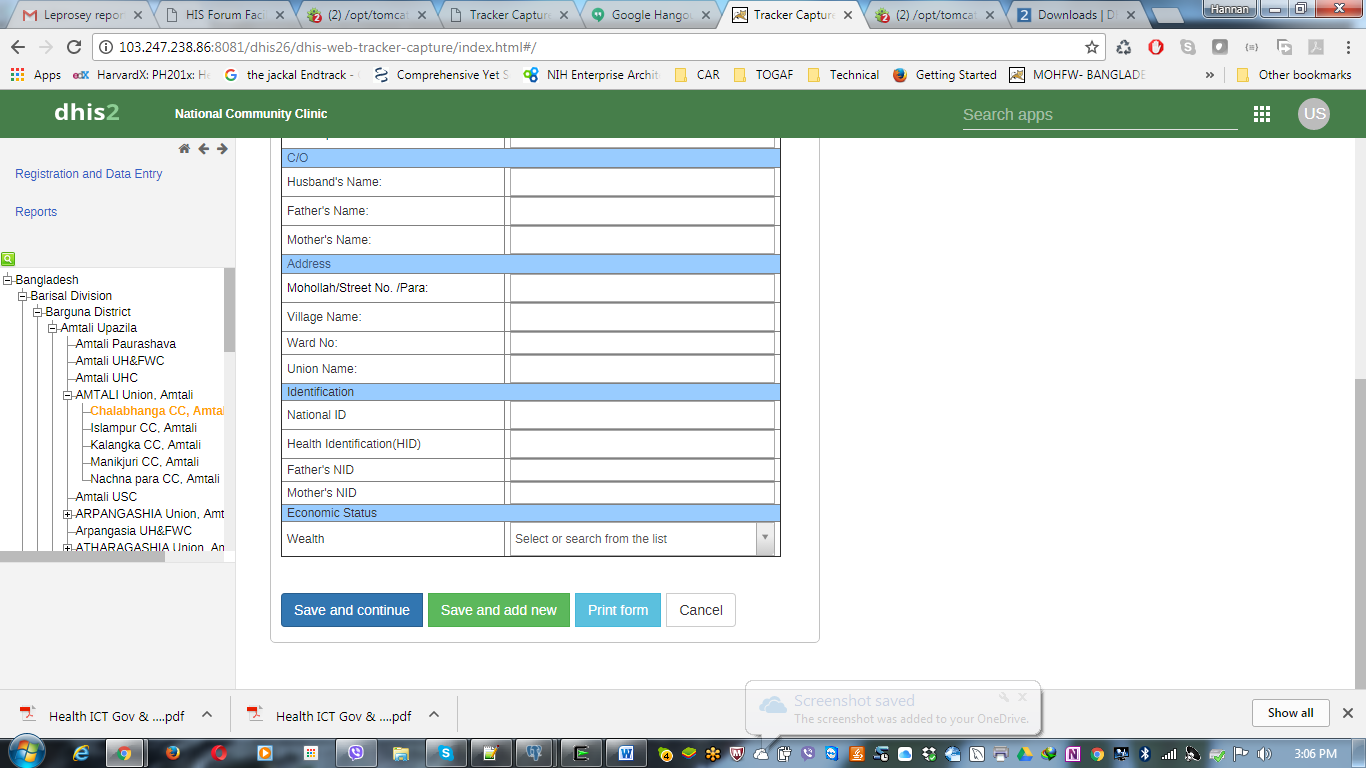
Task: Open the Chrome menu (three dots)
Action: point(1347,47)
